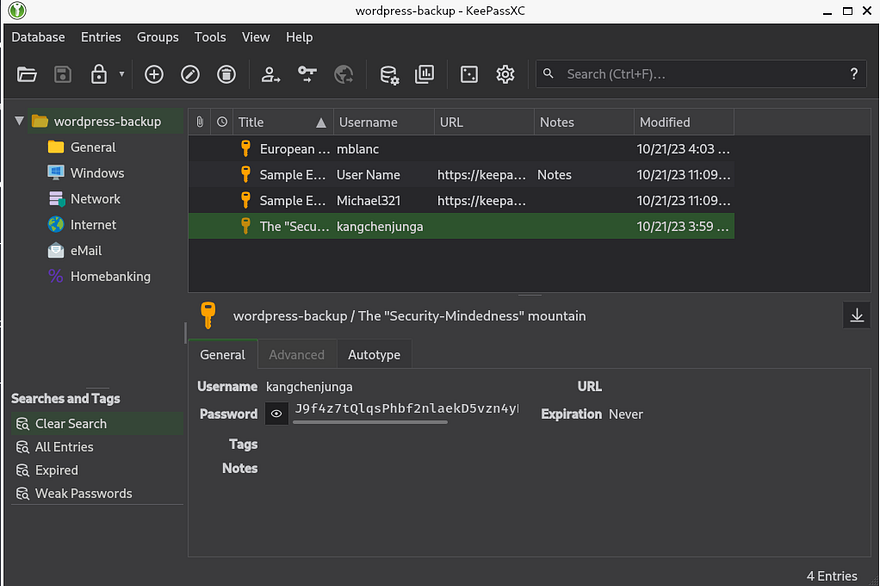Delete the selected entry with trash icon
The height and width of the screenshot is (586, 880).
point(227,74)
